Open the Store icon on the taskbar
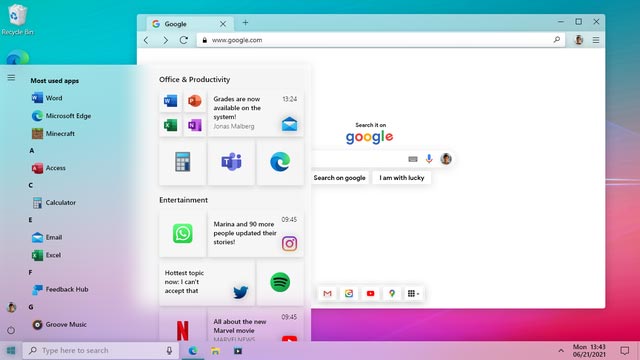The width and height of the screenshot is (640, 360). (x=238, y=351)
